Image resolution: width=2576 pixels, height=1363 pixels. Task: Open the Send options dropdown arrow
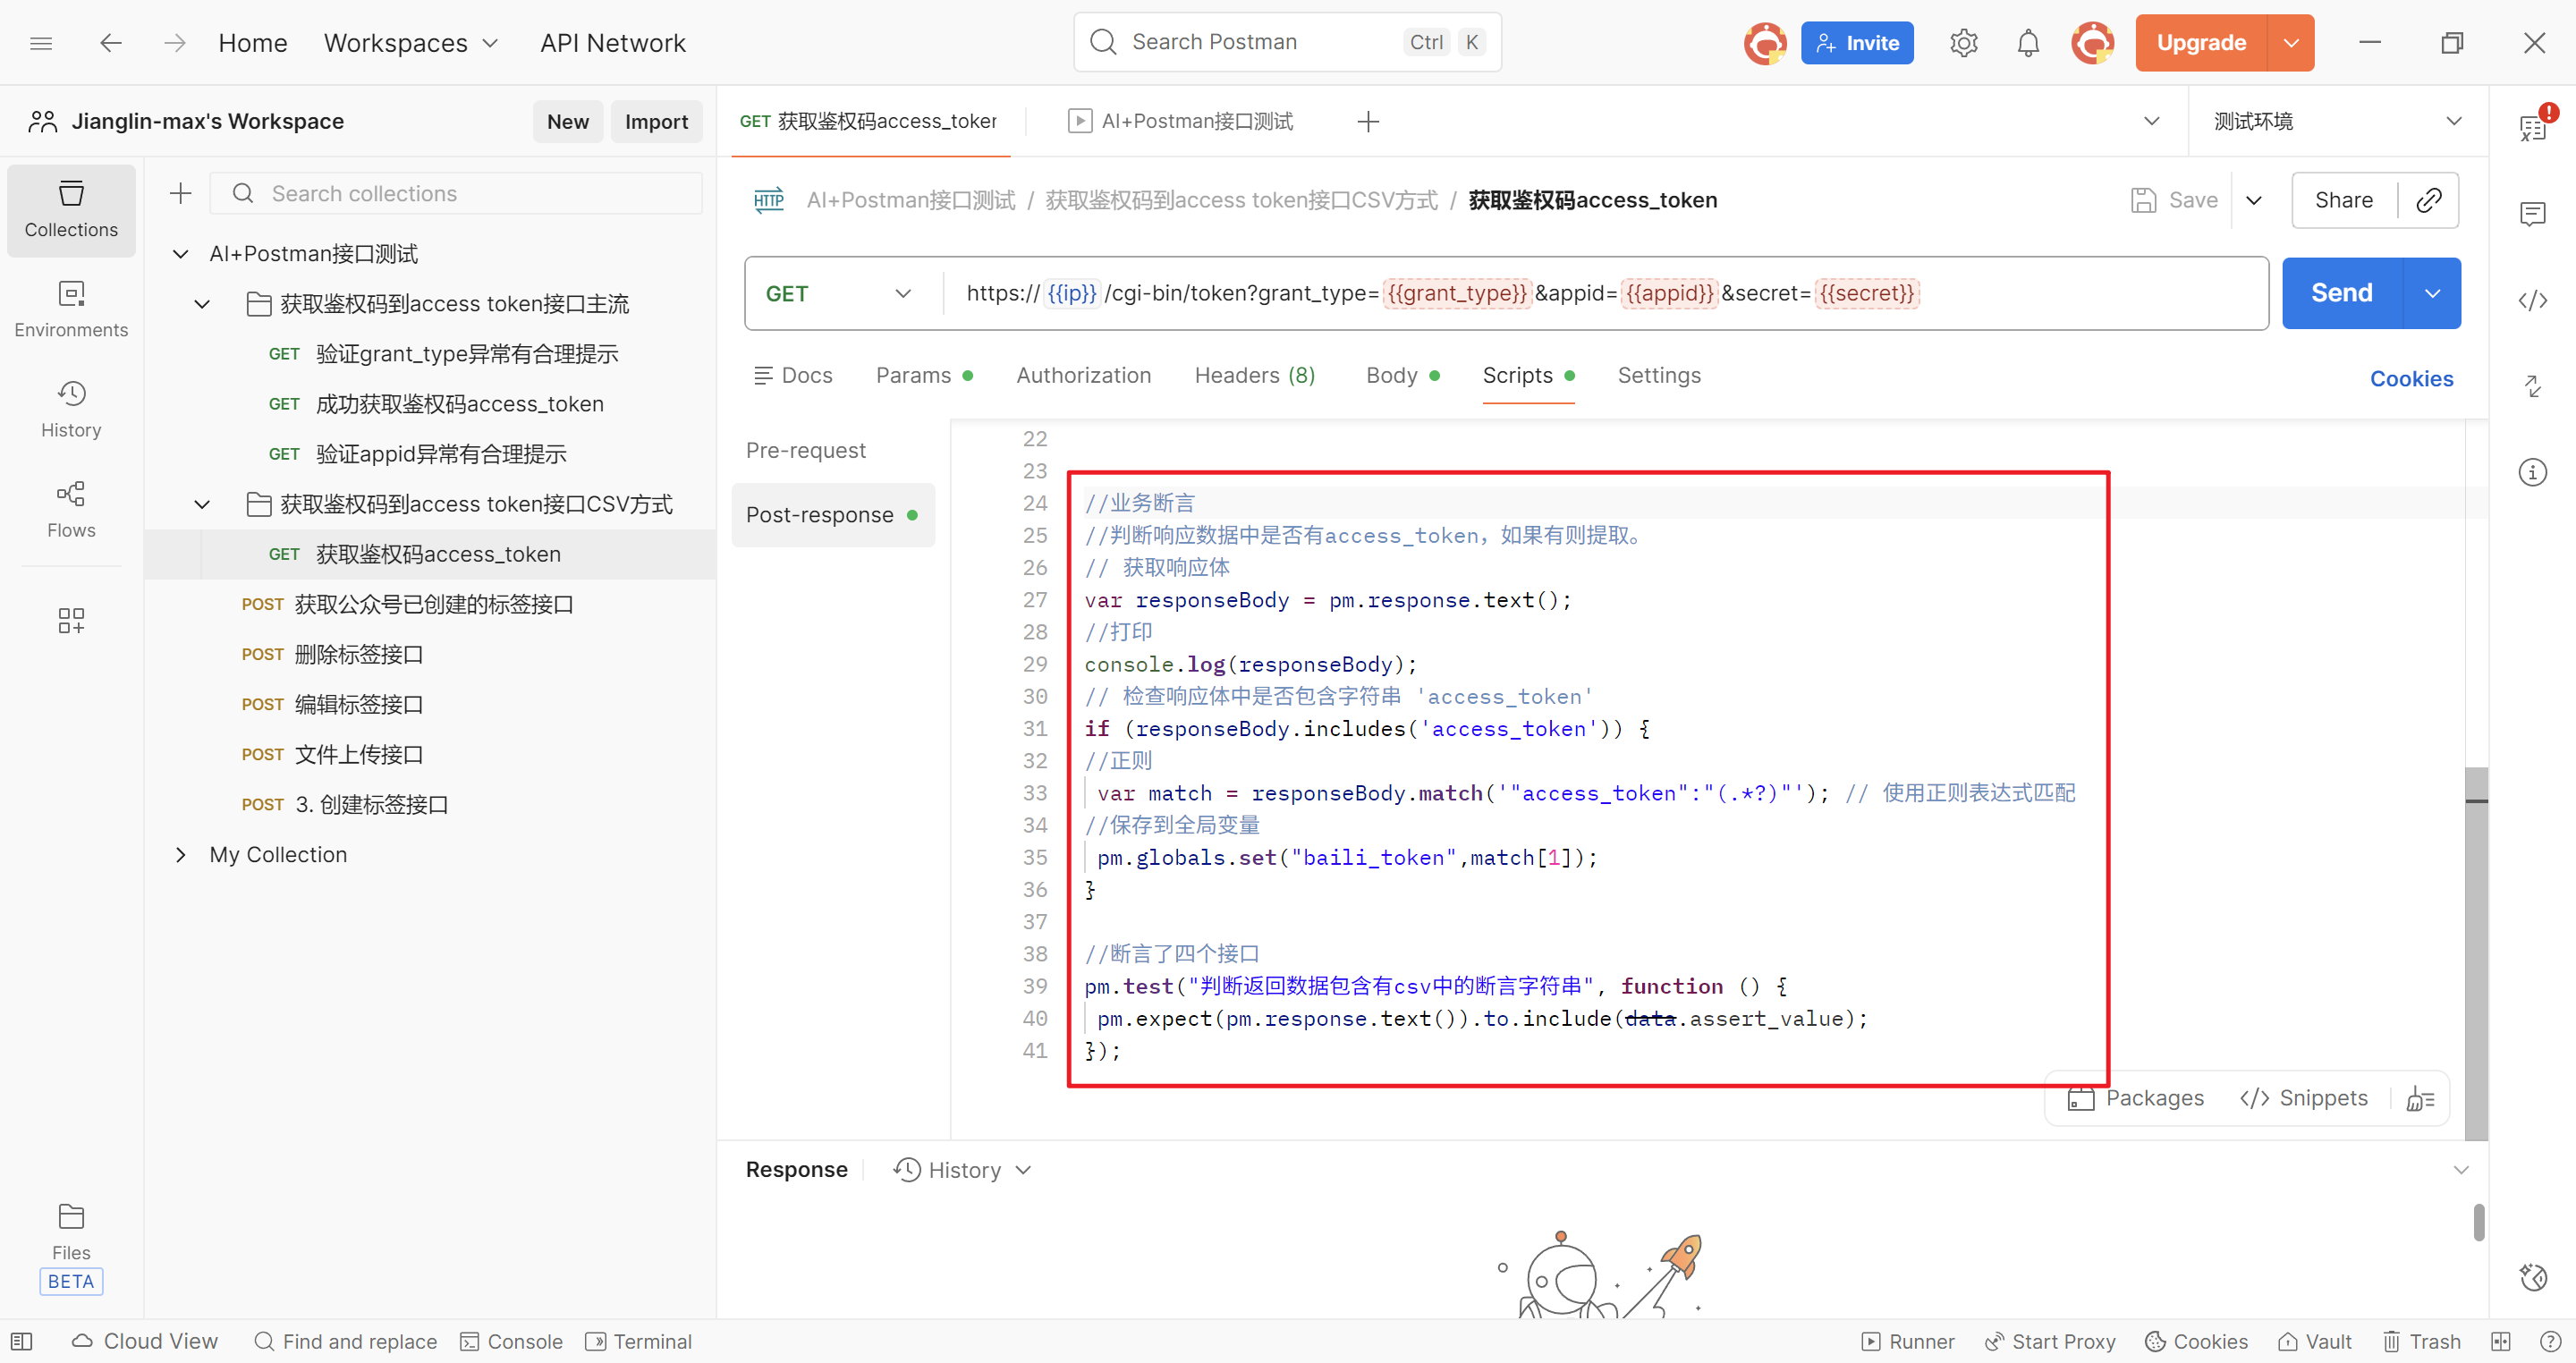[2432, 293]
